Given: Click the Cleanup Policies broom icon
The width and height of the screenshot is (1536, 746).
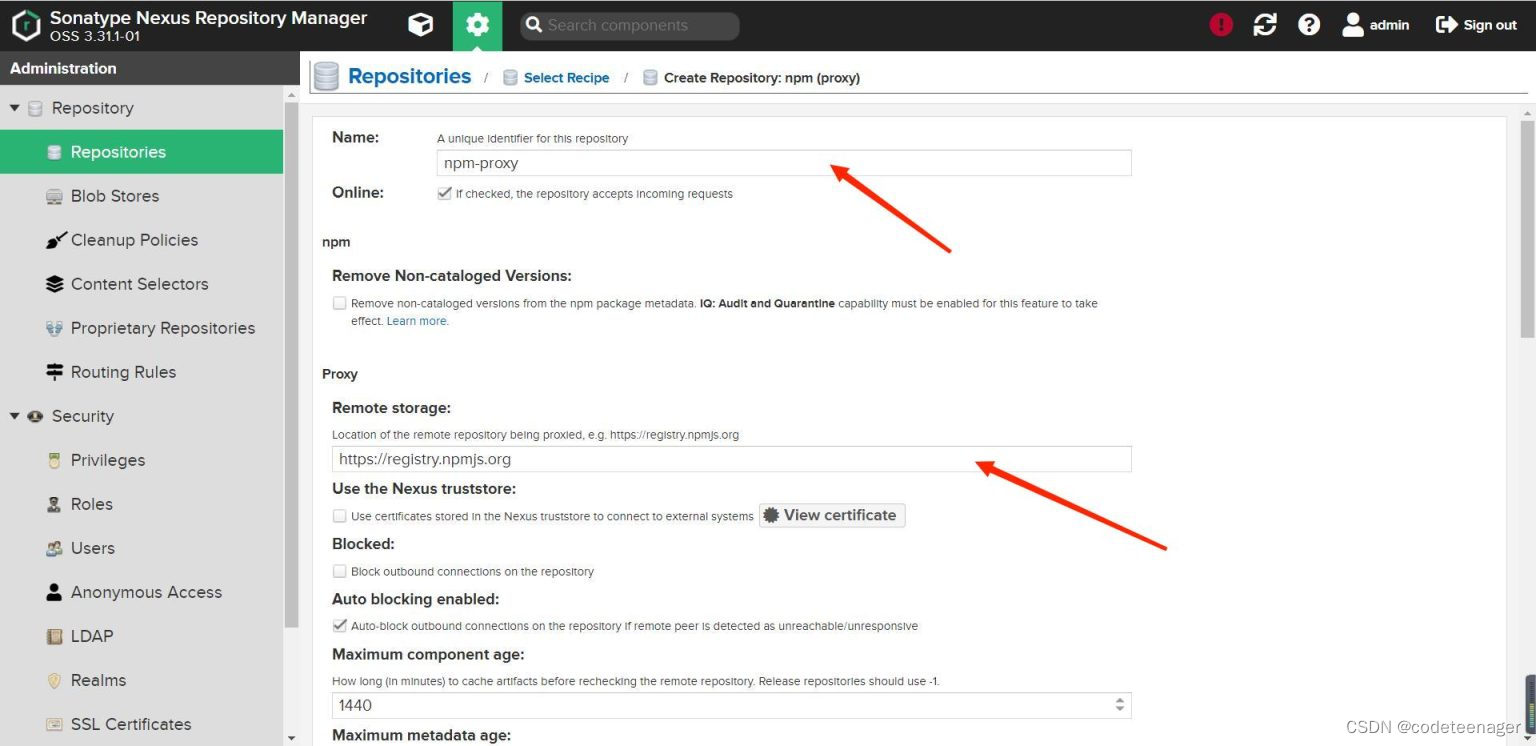Looking at the screenshot, I should coord(56,240).
